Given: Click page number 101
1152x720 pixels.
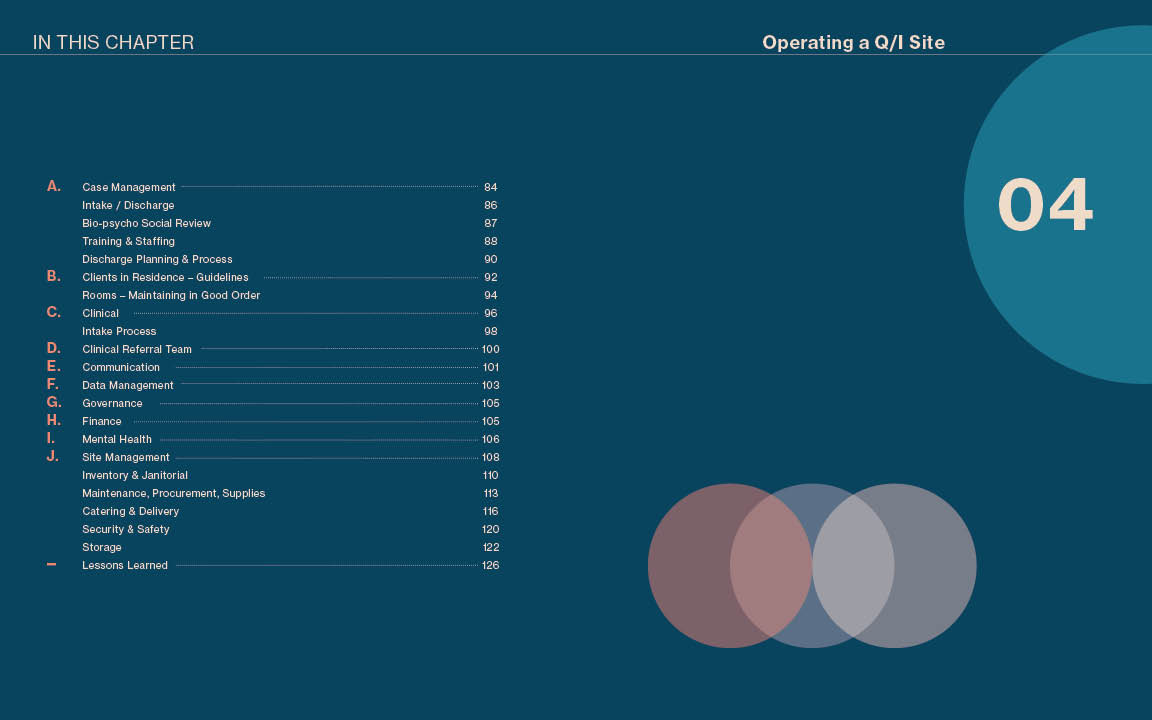Looking at the screenshot, I should (x=491, y=367).
